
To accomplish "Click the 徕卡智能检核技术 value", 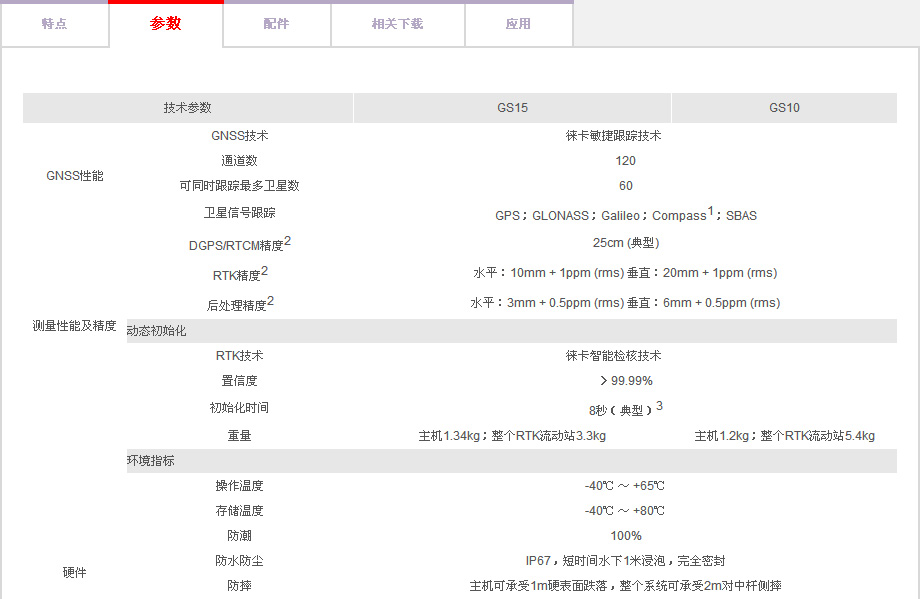I will coord(613,356).
